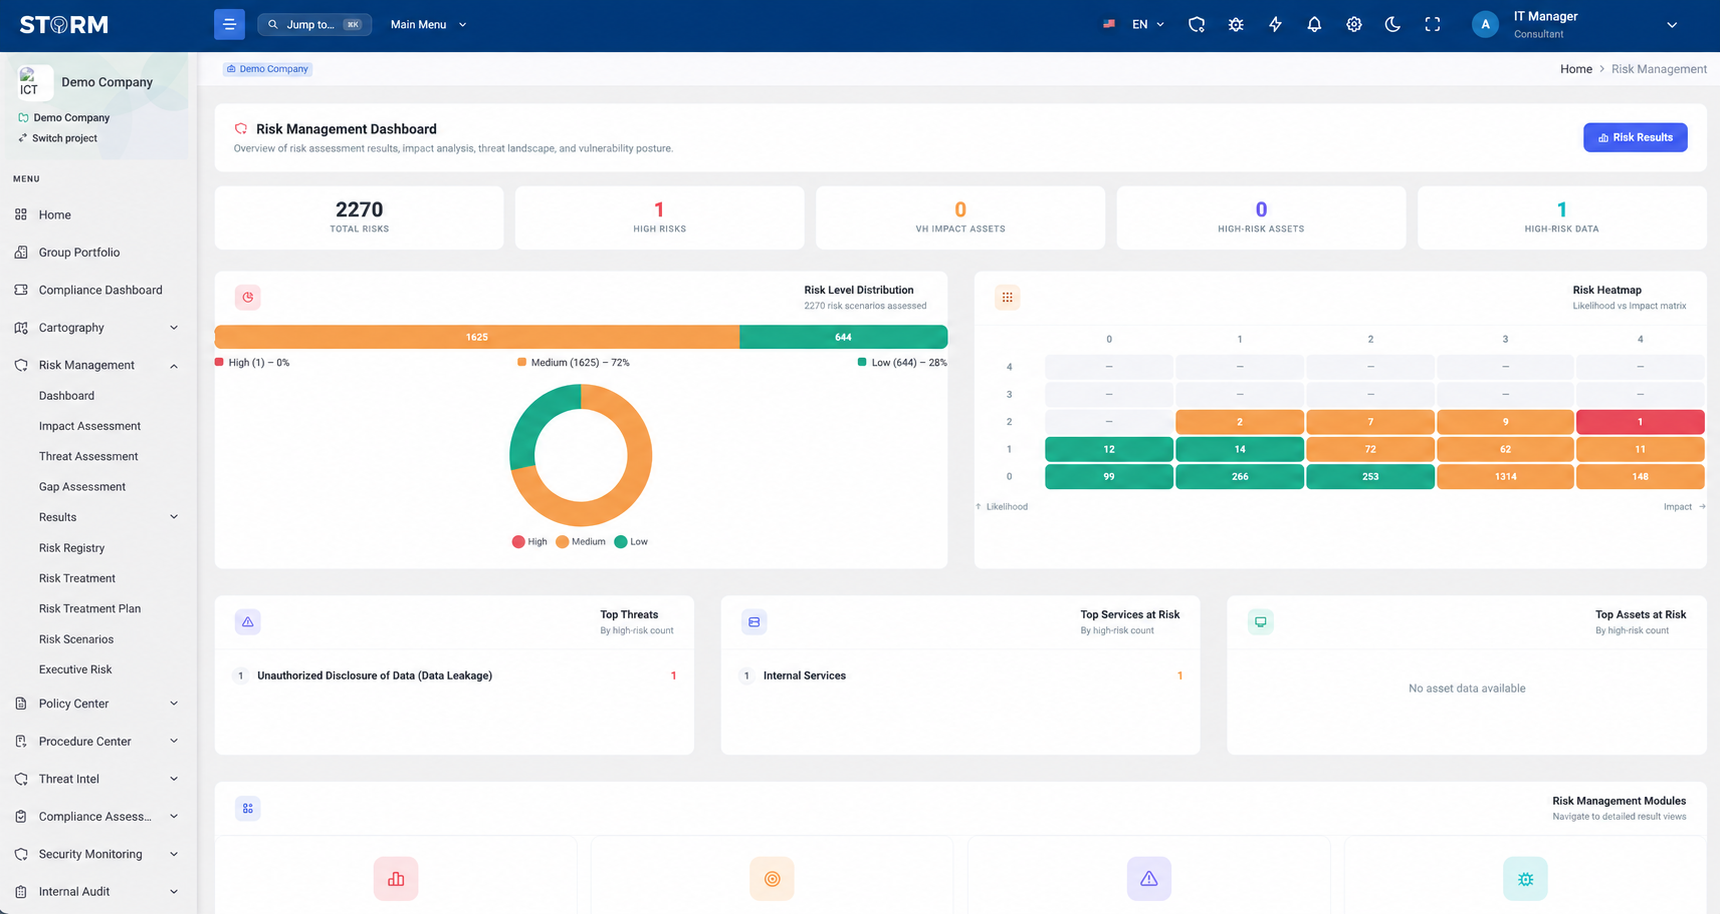1720x914 pixels.
Task: Click Switch project link
Action: [58, 138]
